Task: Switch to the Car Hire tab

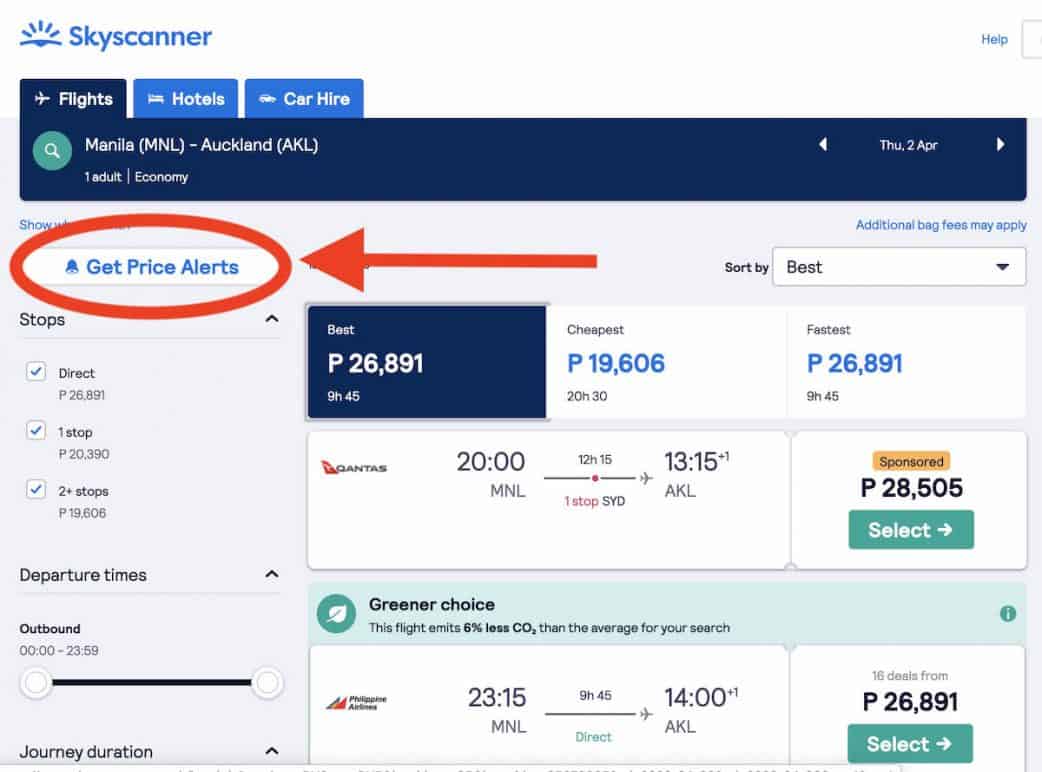Action: pos(304,99)
